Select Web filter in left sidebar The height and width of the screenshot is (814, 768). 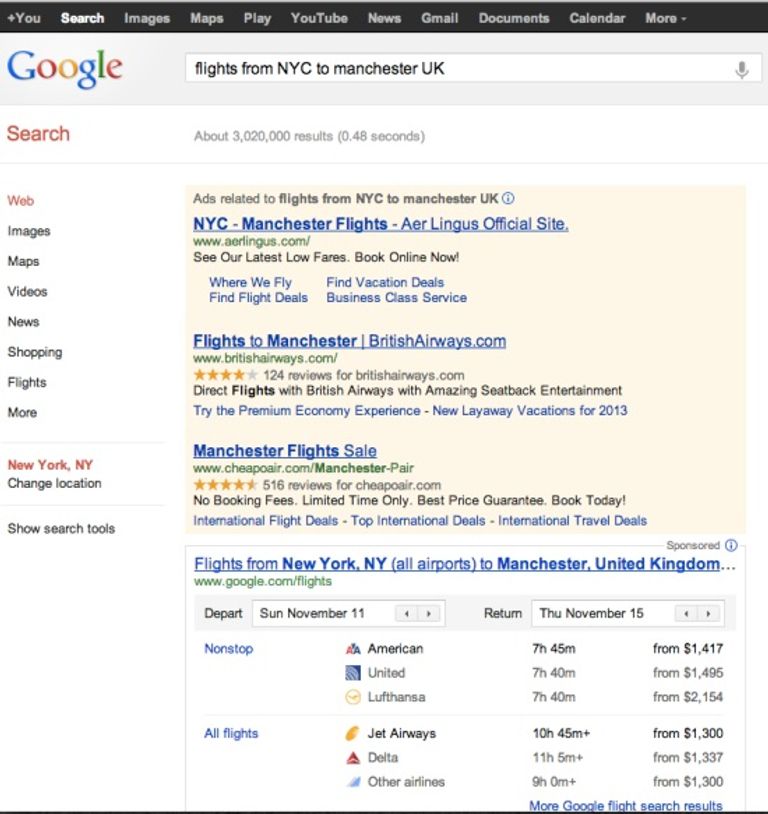tap(21, 200)
